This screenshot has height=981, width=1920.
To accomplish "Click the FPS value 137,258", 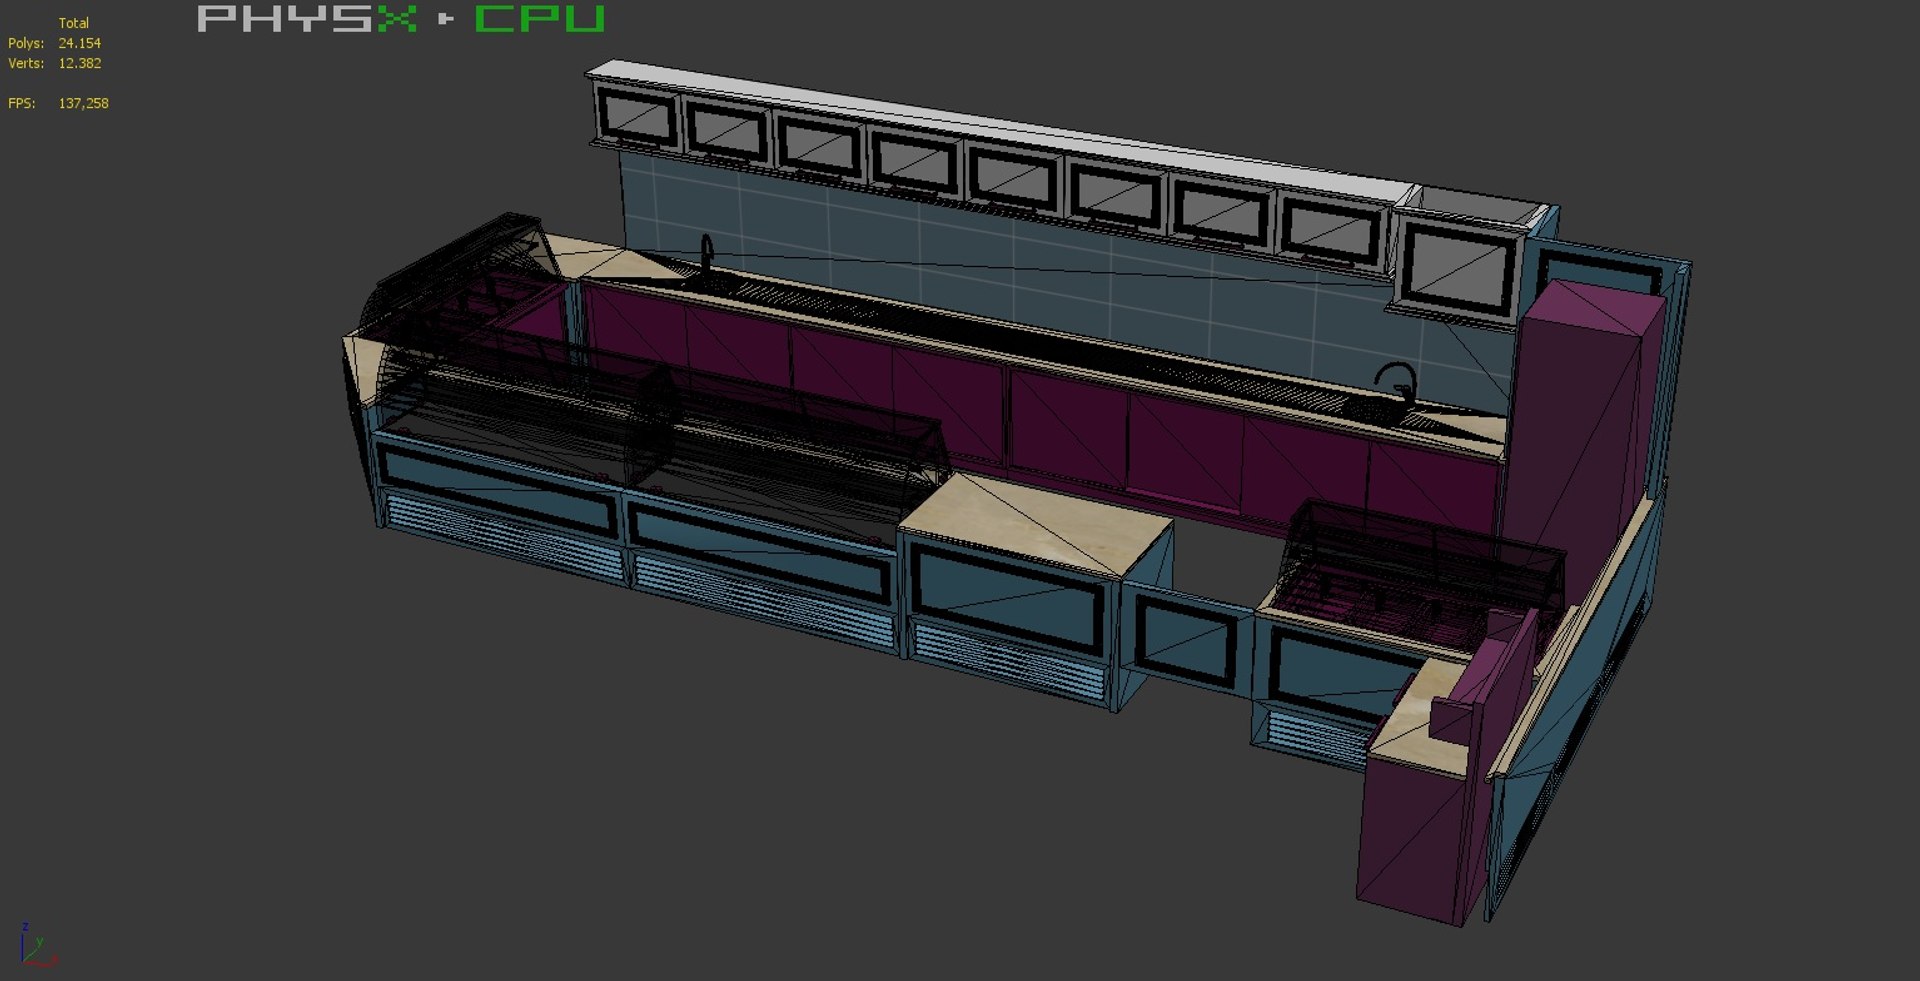I will tap(83, 103).
